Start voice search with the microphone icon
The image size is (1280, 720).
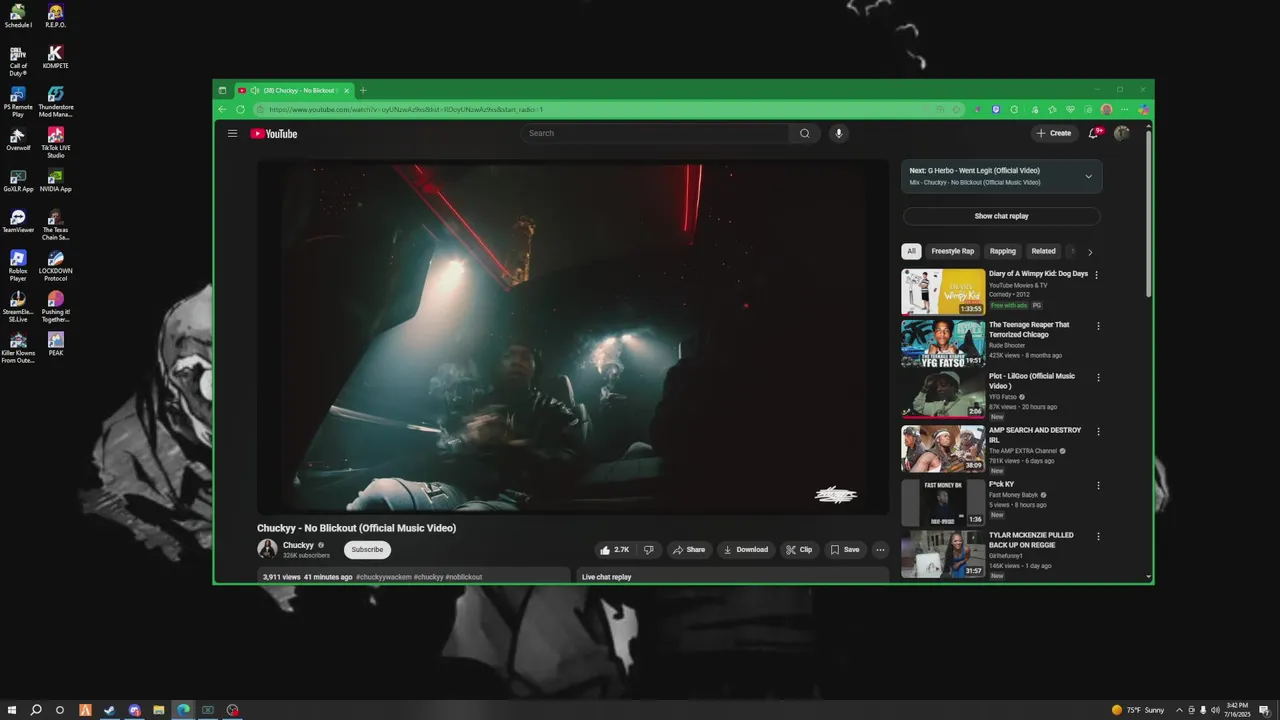pos(839,133)
